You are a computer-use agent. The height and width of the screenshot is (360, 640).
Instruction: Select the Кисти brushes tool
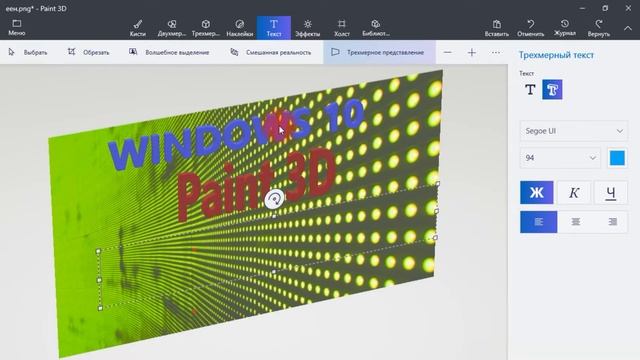[x=138, y=28]
